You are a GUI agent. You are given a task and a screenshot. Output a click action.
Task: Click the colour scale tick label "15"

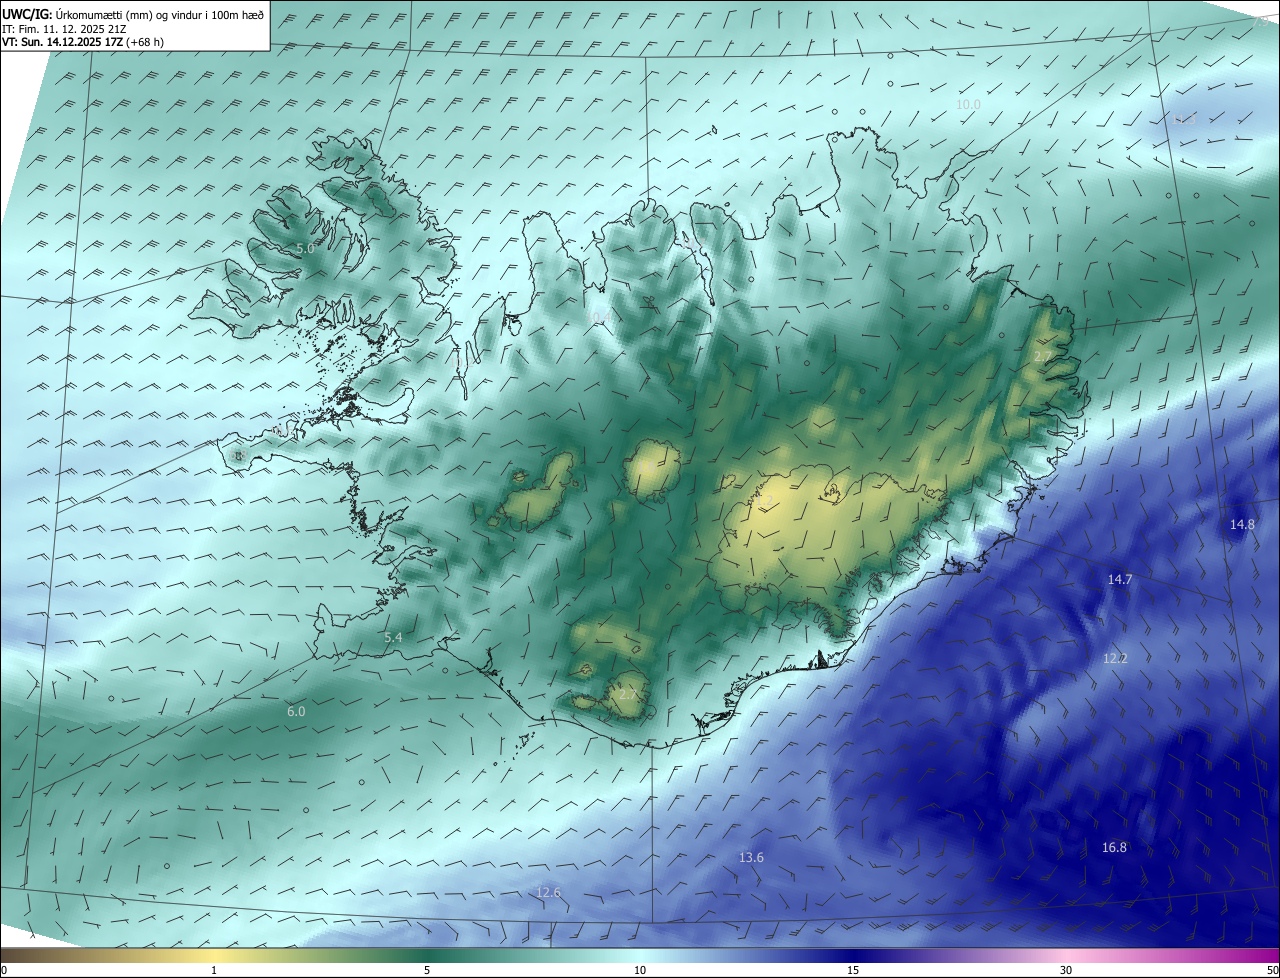(853, 970)
